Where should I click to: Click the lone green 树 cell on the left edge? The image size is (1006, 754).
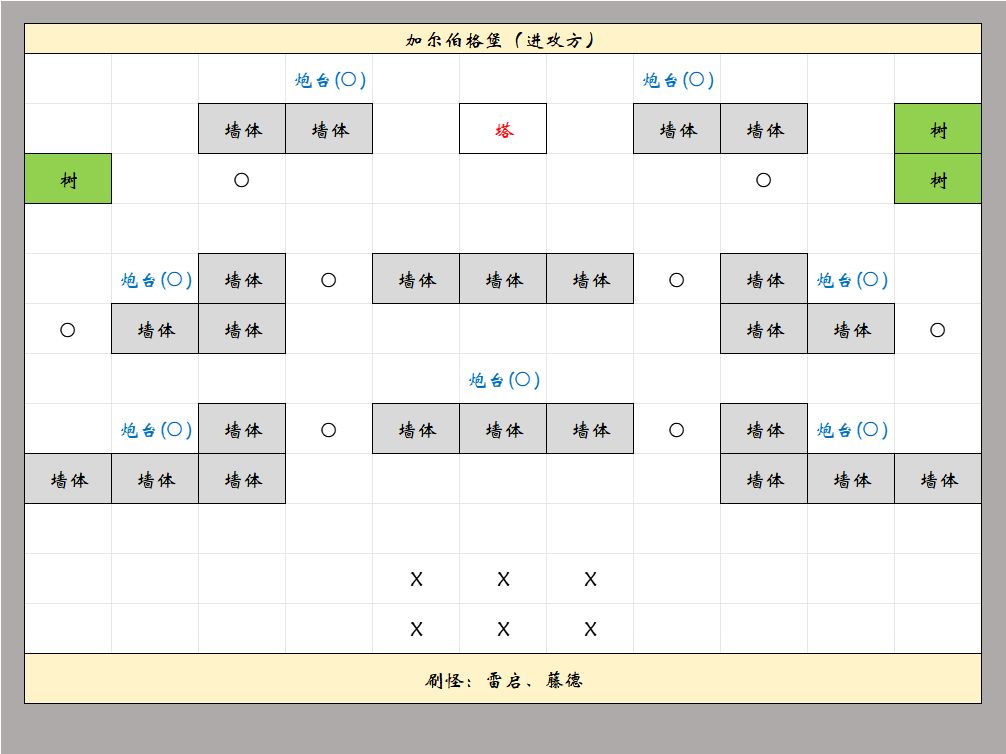click(x=68, y=179)
